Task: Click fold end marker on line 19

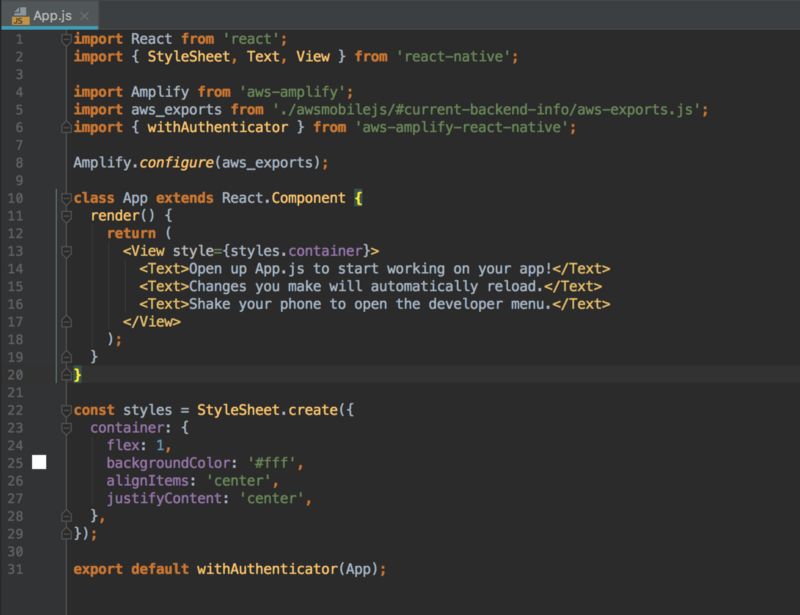Action: 66,357
